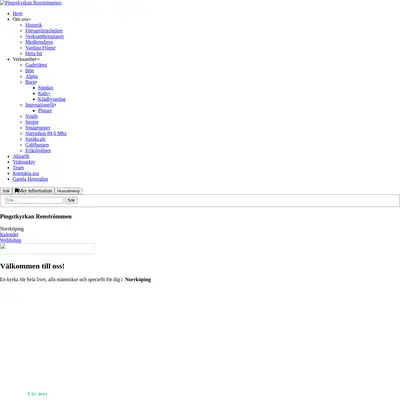The height and width of the screenshot is (400, 400).
Task: Expand the Om oss submenu chevron
Action: (30, 19)
